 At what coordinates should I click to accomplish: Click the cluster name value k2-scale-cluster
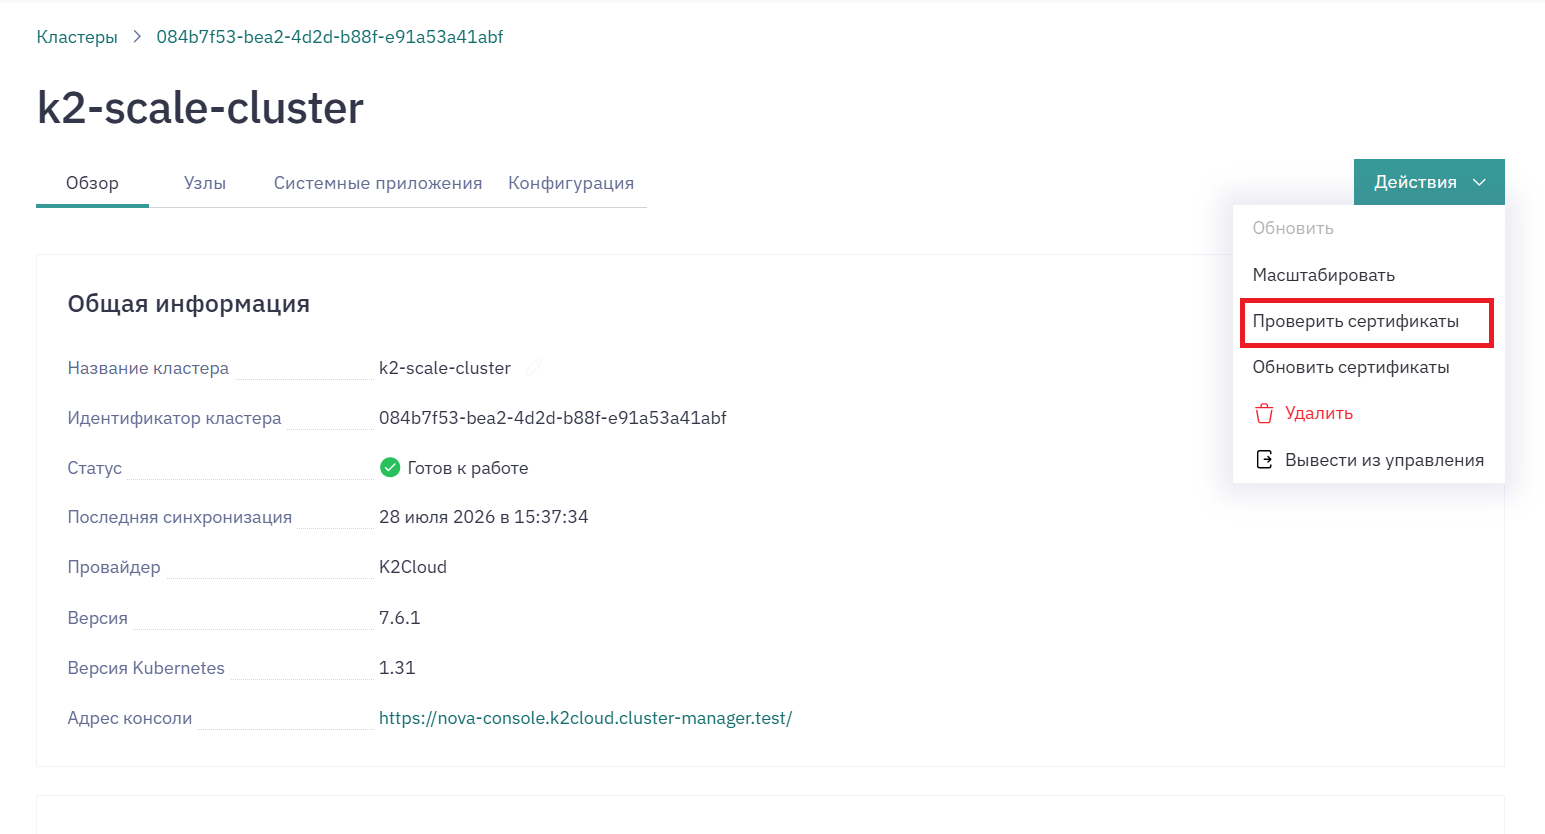445,368
